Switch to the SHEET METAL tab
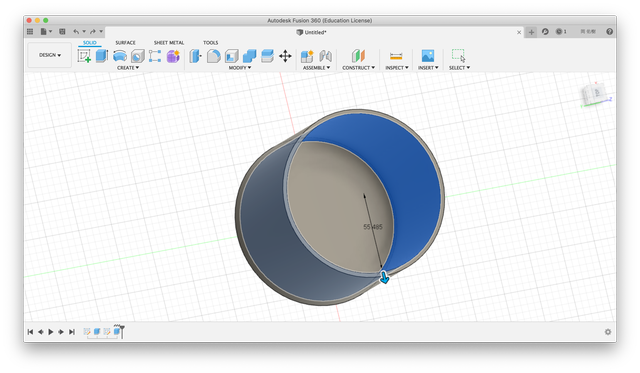The height and width of the screenshot is (373, 640). 169,42
